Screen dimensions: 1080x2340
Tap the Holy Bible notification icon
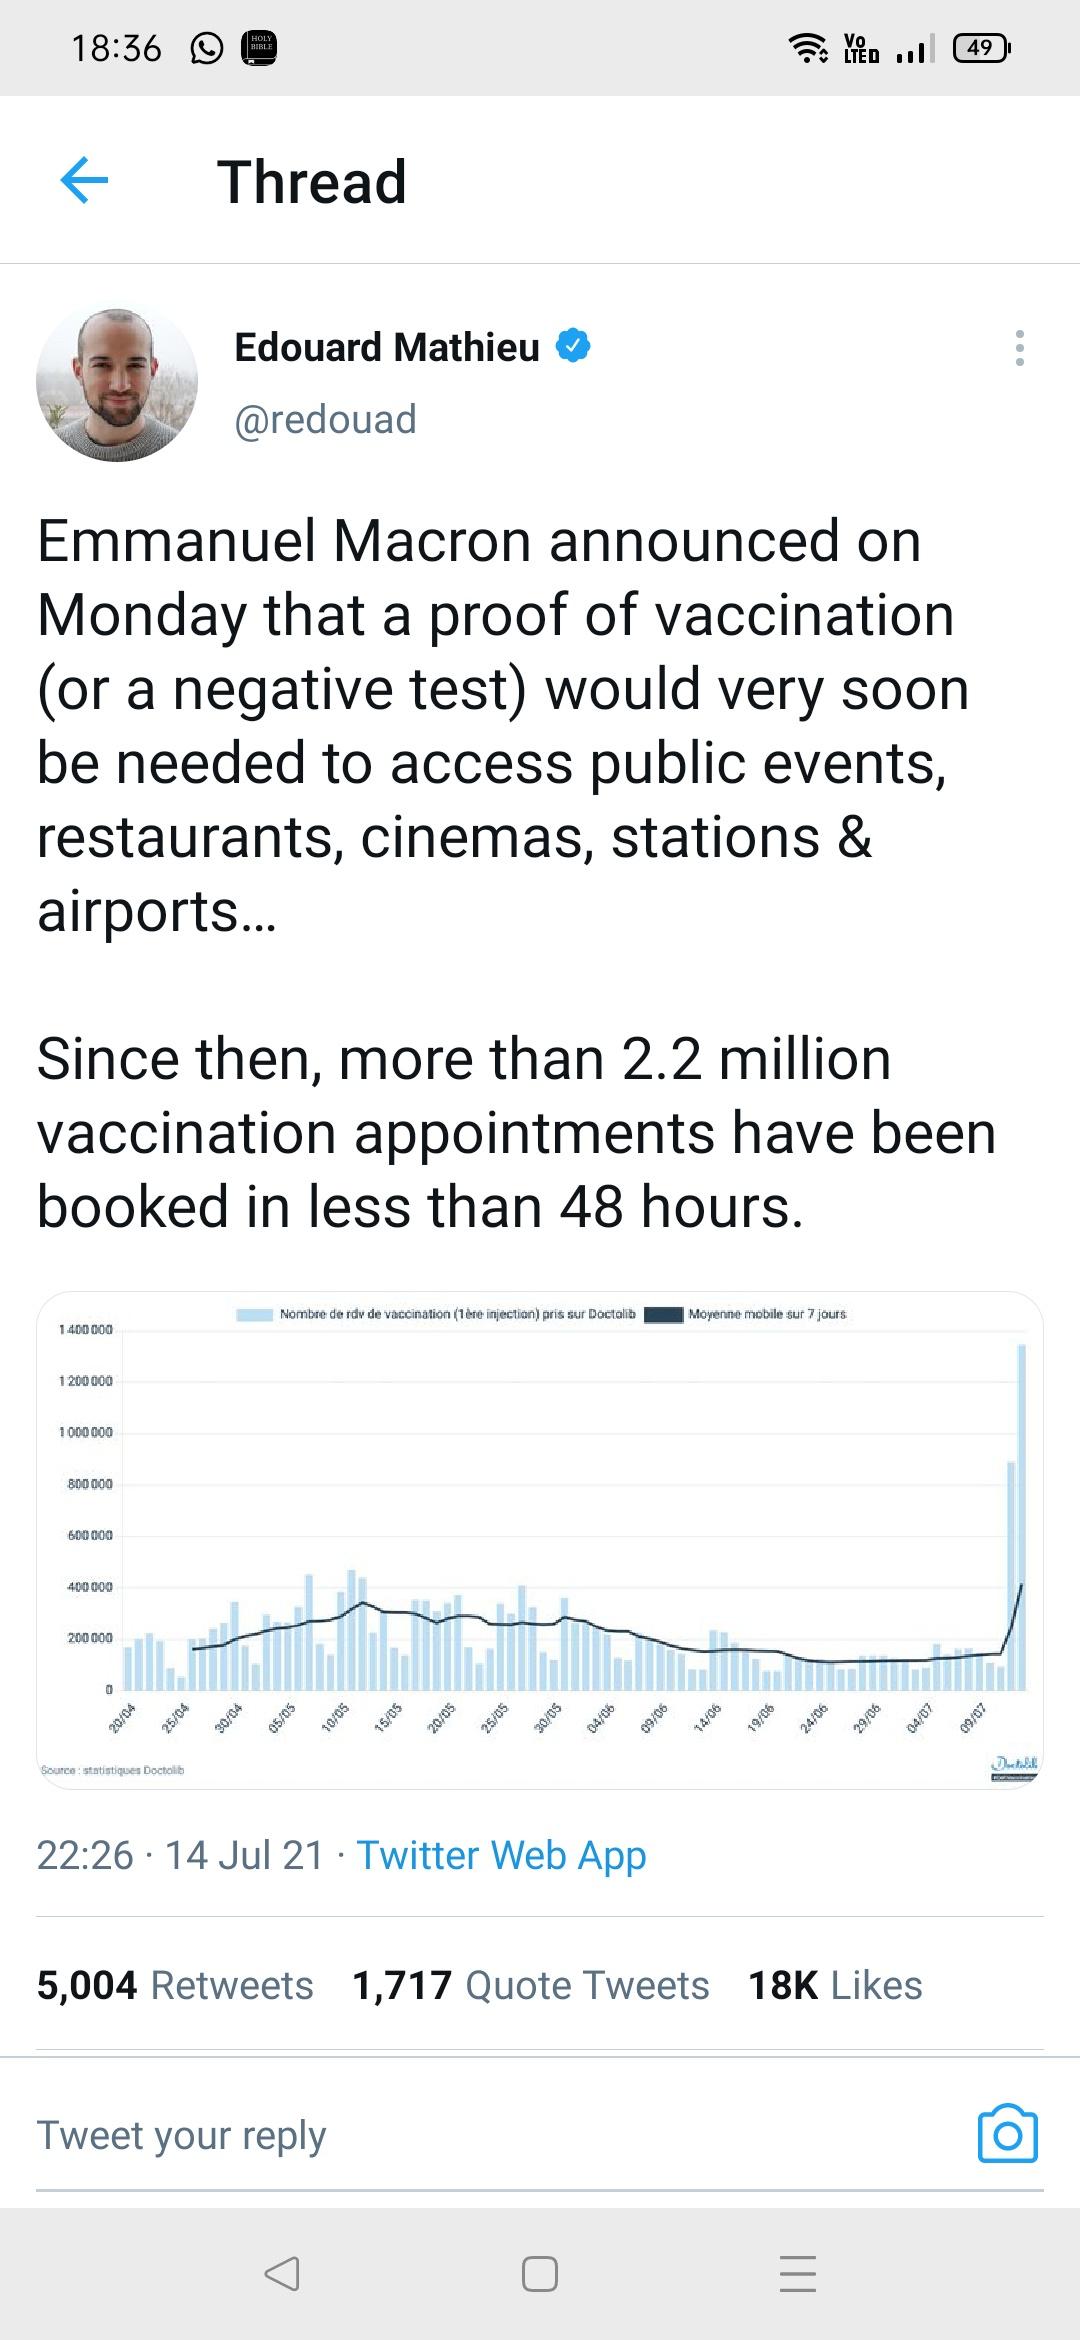pos(260,48)
